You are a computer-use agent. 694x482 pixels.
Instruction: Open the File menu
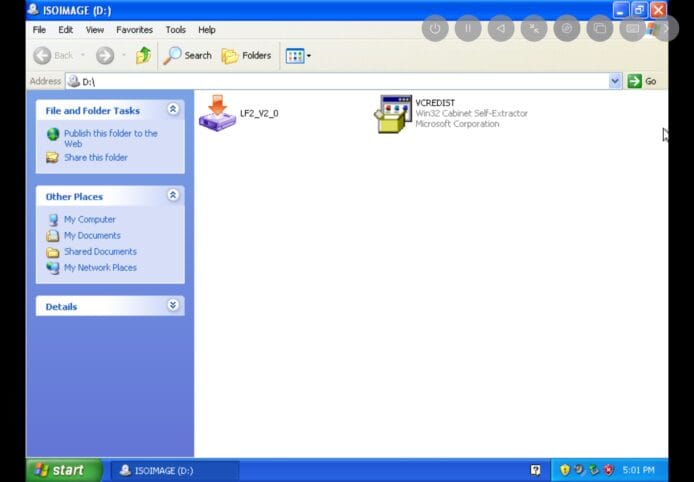(39, 30)
